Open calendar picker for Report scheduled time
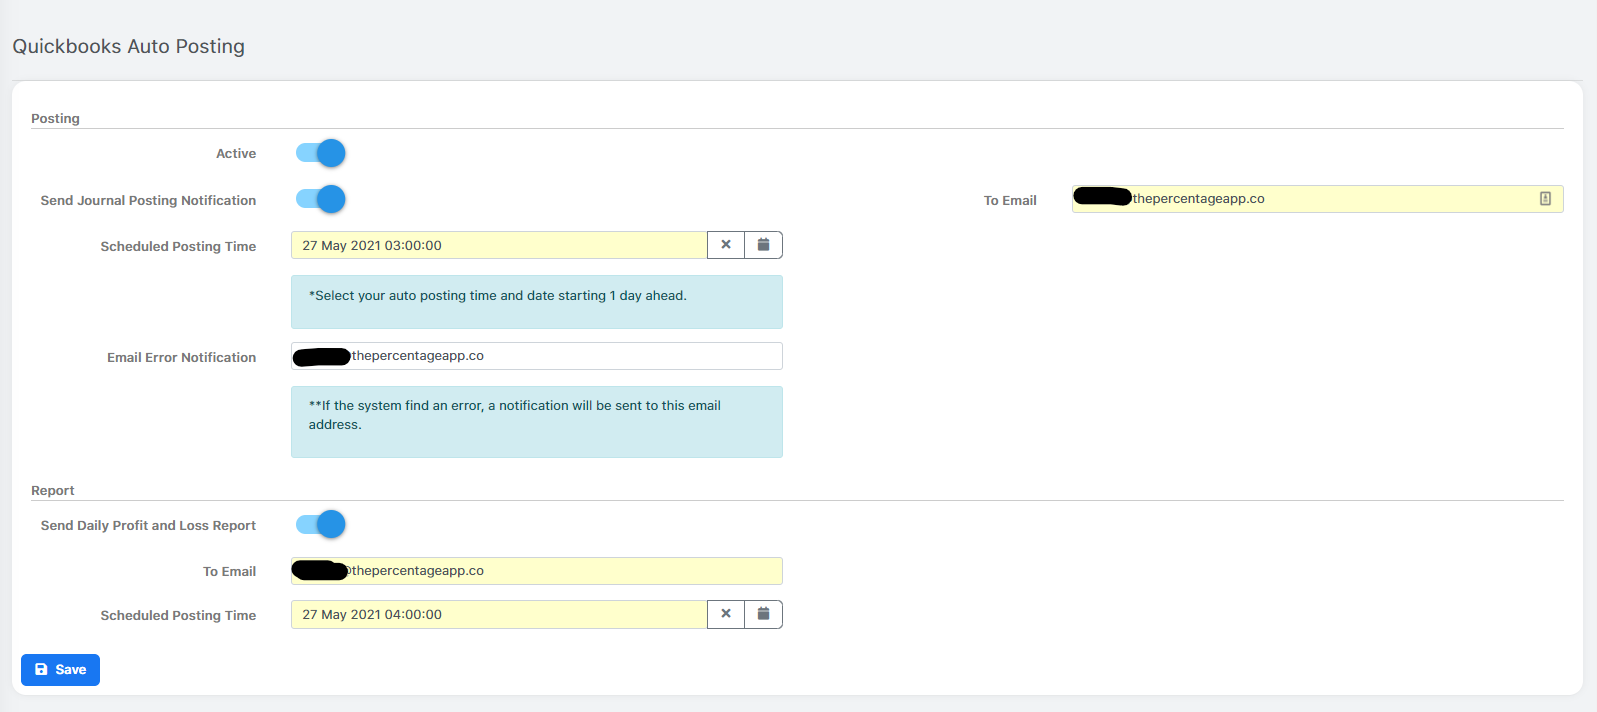This screenshot has width=1597, height=712. 763,614
